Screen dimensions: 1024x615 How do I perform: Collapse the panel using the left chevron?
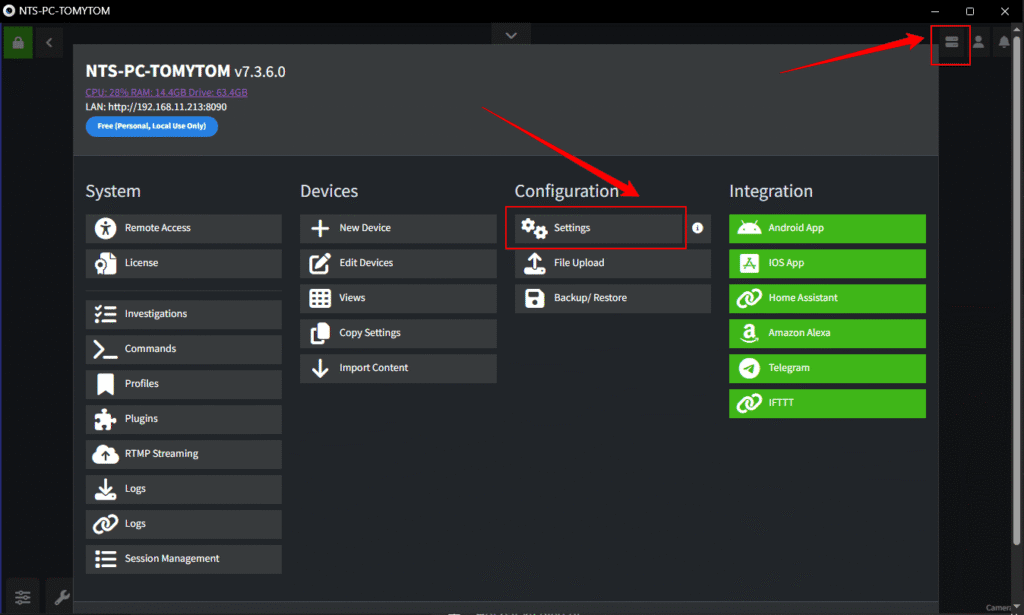48,42
